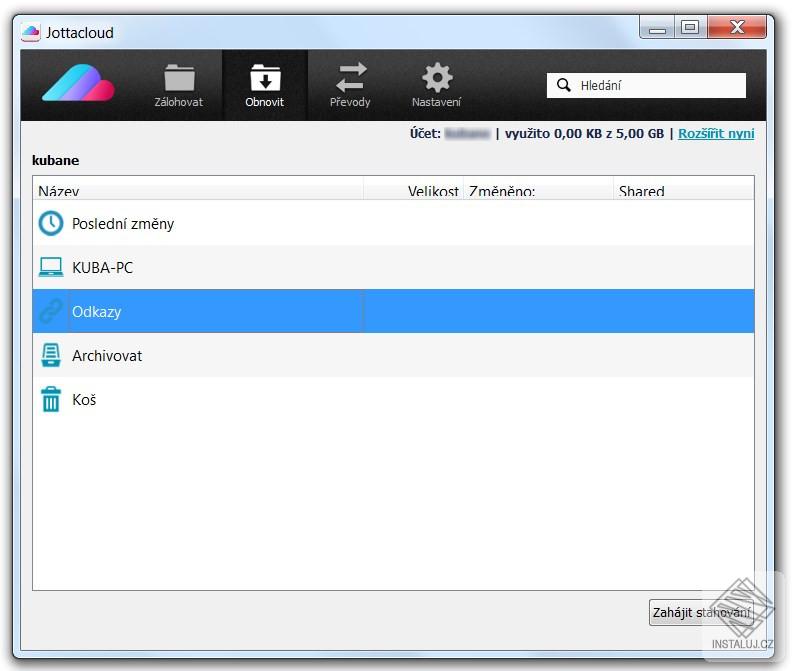Open the Rozšířit nyní upgrade link
Viewport: 793px width, 671px height.
point(716,133)
